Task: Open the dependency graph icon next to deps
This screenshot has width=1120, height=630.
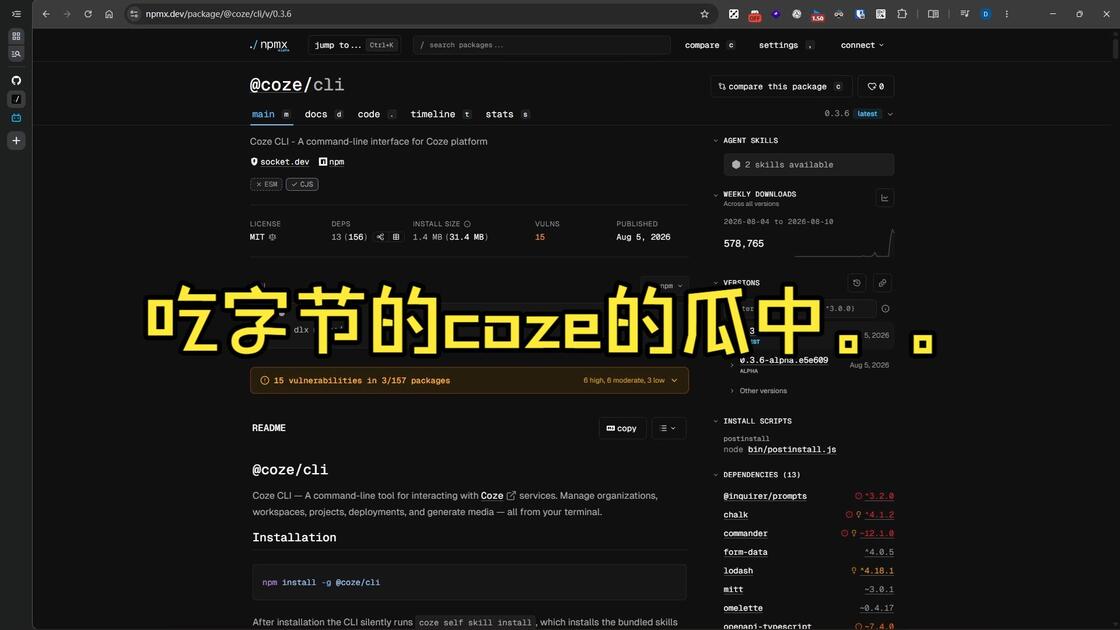Action: [x=380, y=237]
